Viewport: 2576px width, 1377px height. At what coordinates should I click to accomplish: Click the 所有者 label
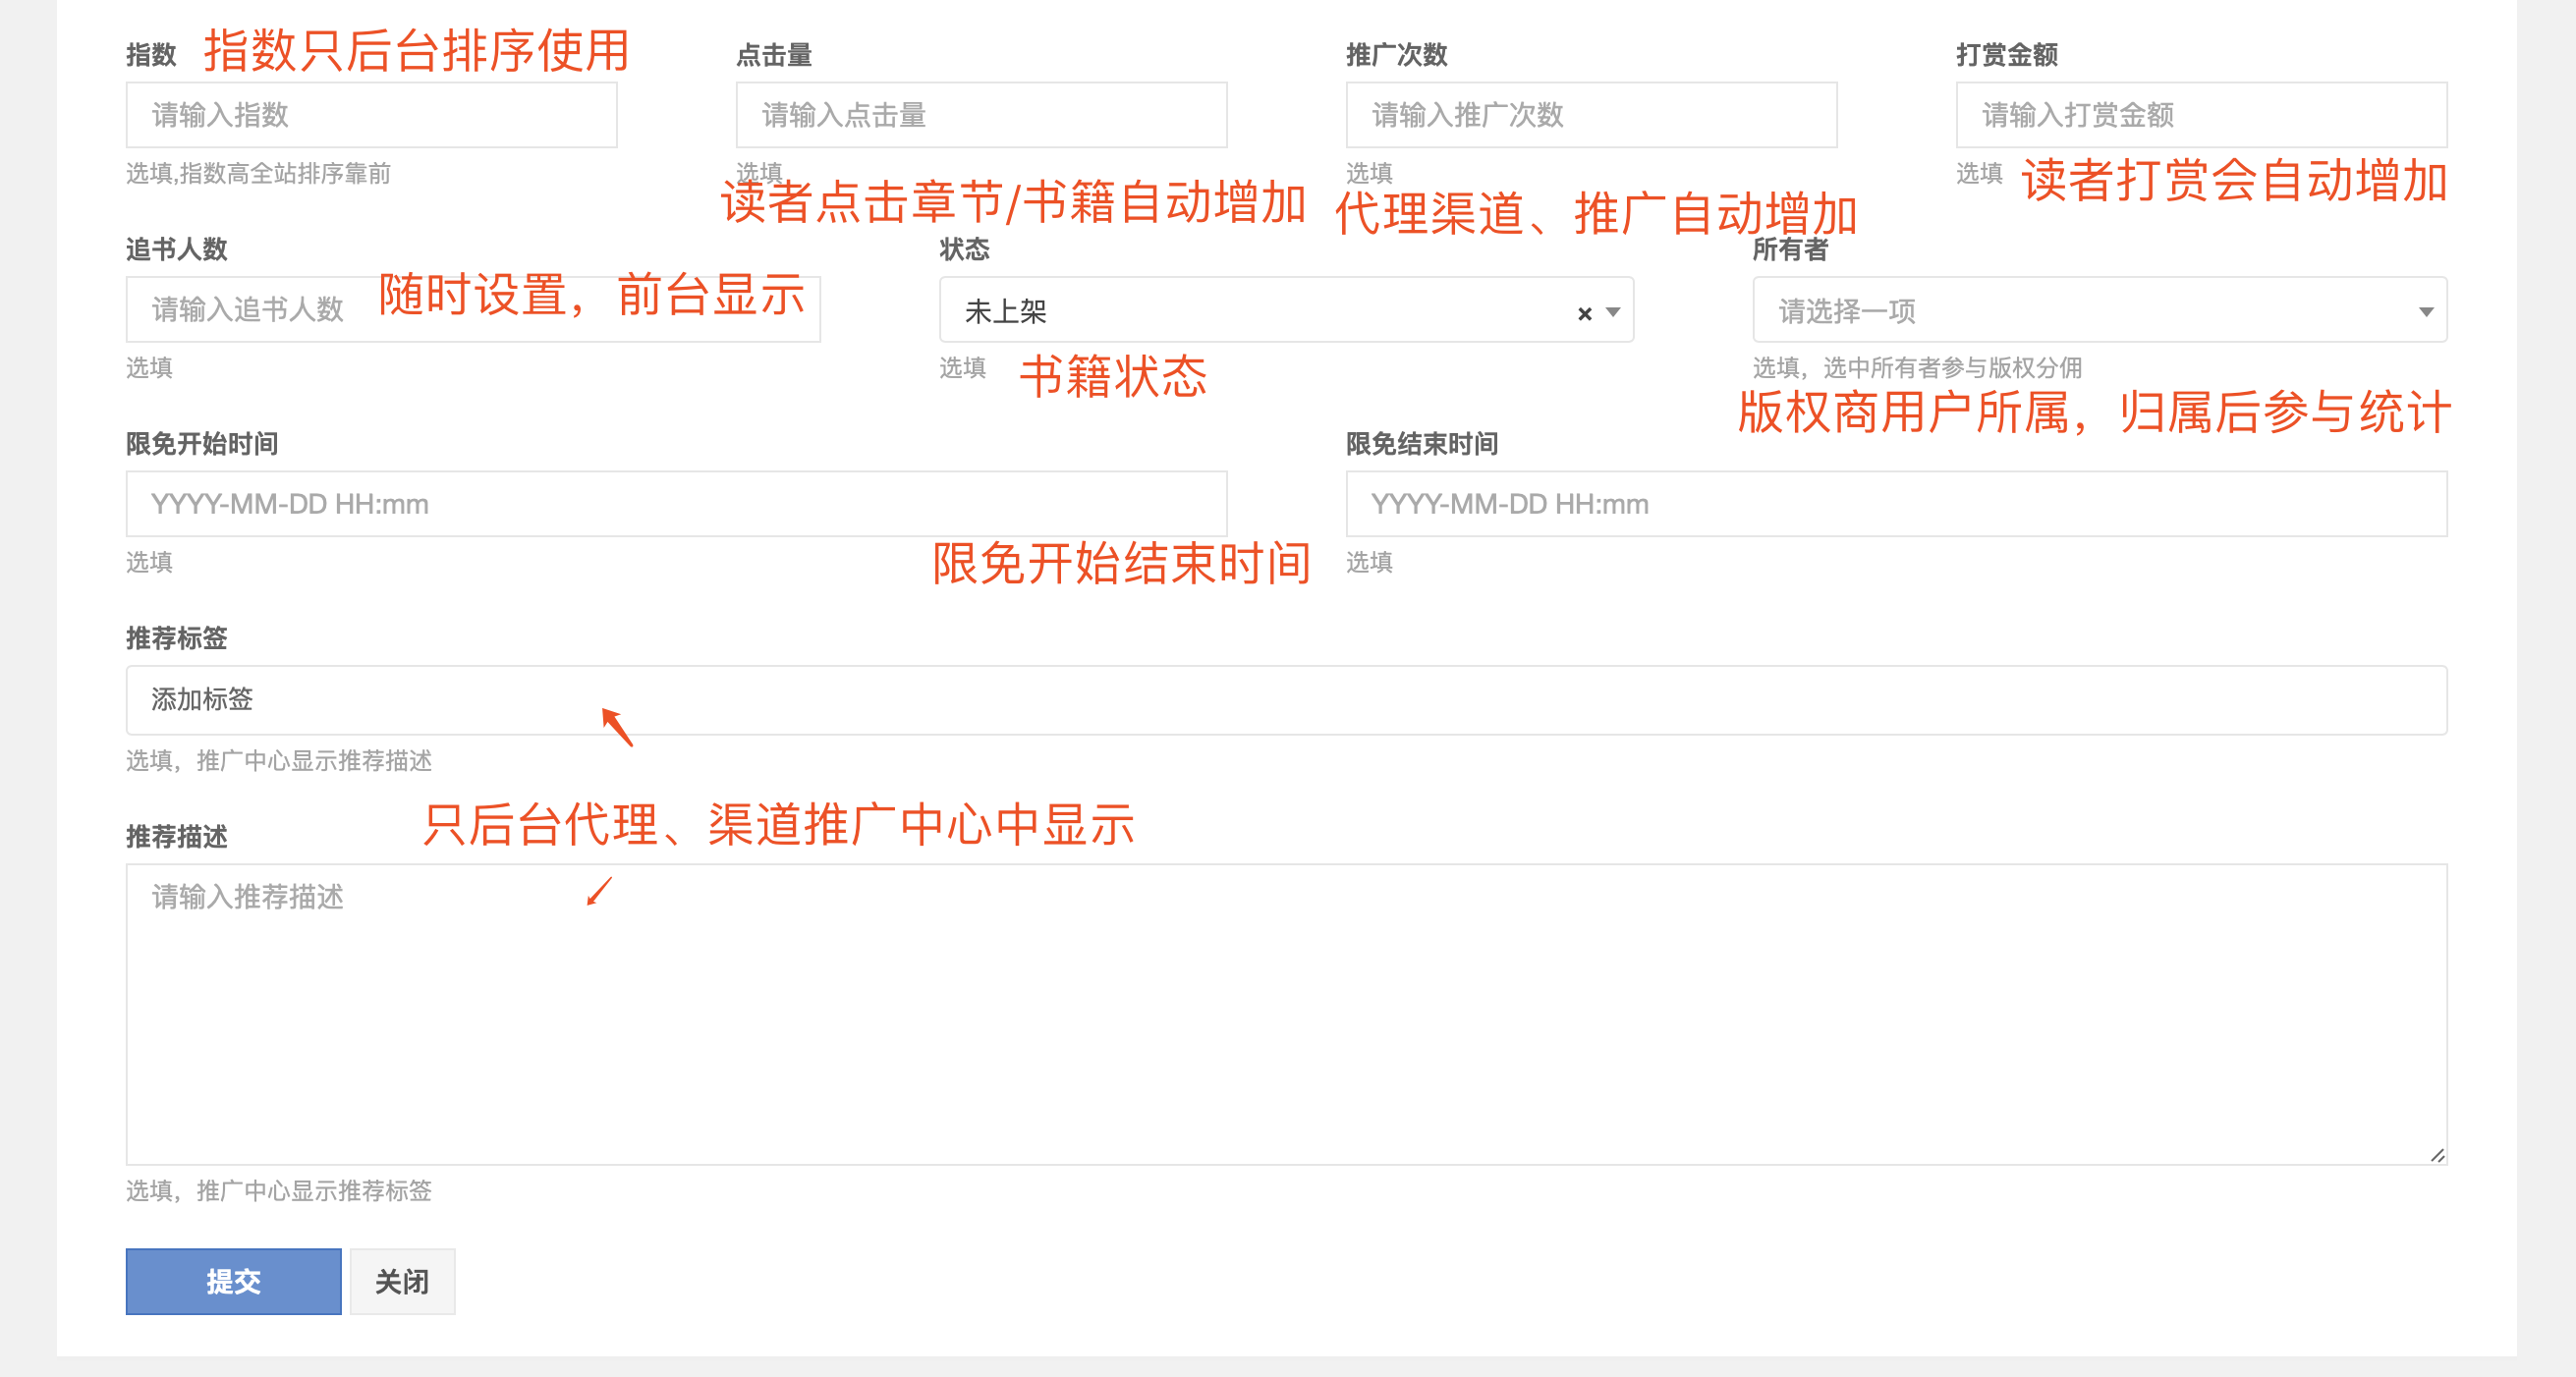(x=1790, y=249)
